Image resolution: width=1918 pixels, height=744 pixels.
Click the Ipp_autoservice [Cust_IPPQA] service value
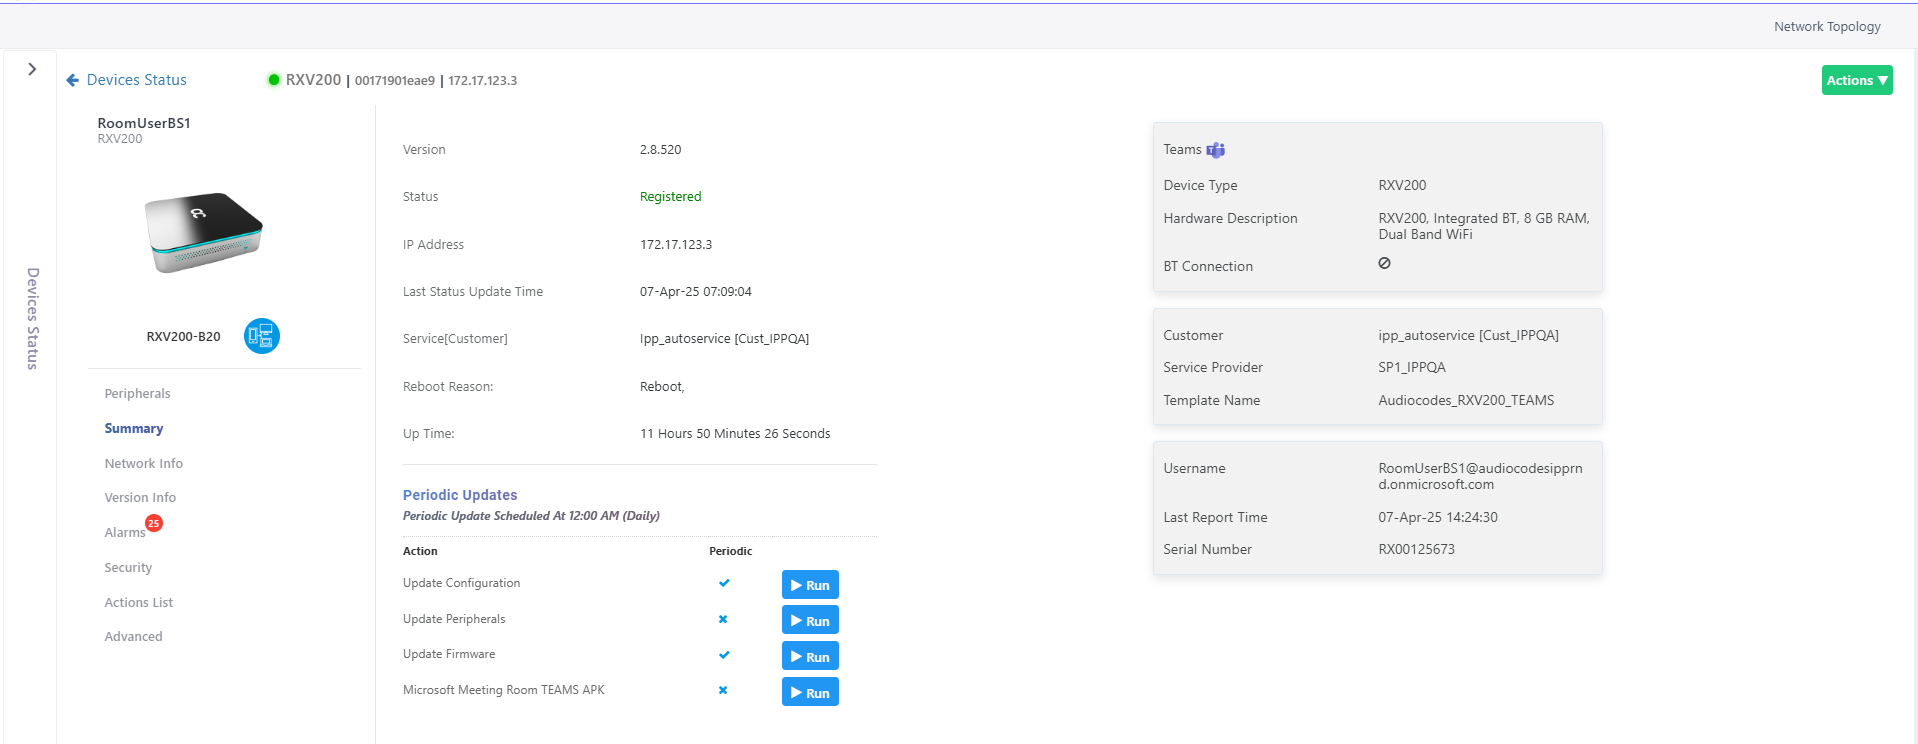[x=724, y=338]
